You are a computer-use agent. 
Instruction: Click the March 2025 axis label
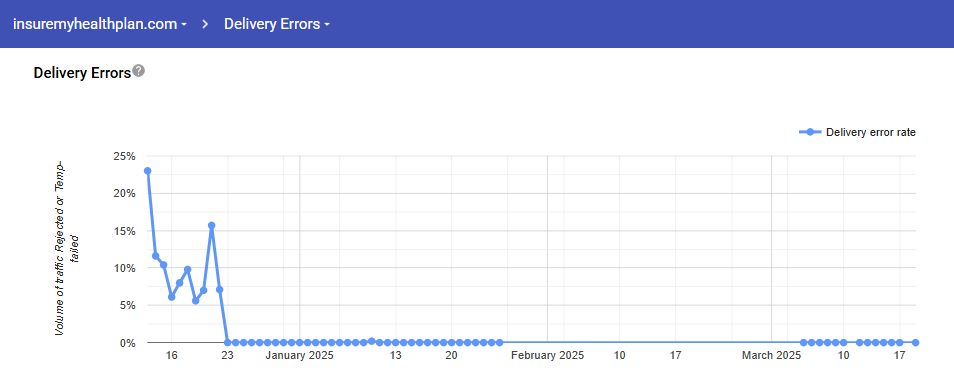pos(771,355)
